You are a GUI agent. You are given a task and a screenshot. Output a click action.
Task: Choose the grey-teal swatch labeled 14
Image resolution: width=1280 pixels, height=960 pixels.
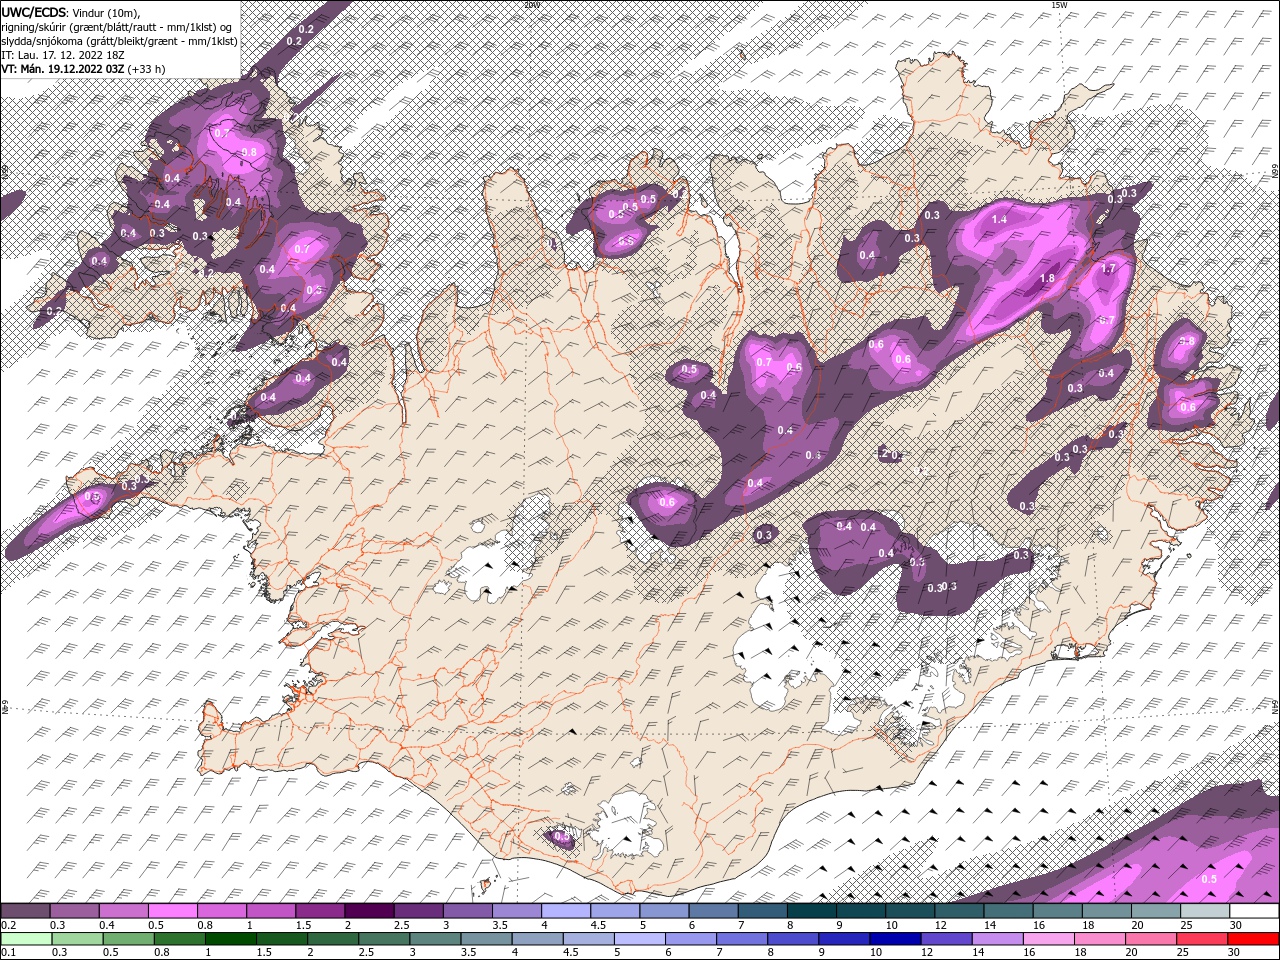click(1006, 911)
